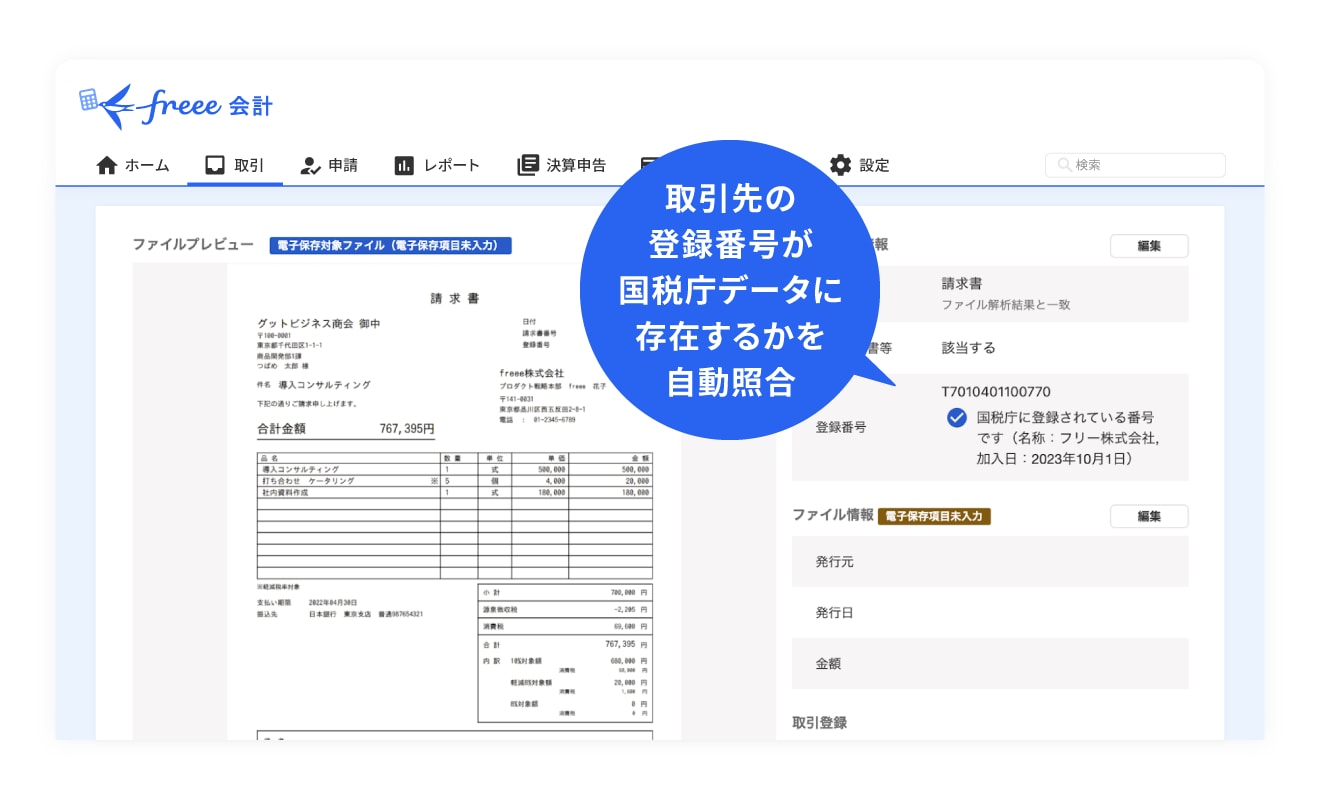Open settings using the gear icon

841,164
